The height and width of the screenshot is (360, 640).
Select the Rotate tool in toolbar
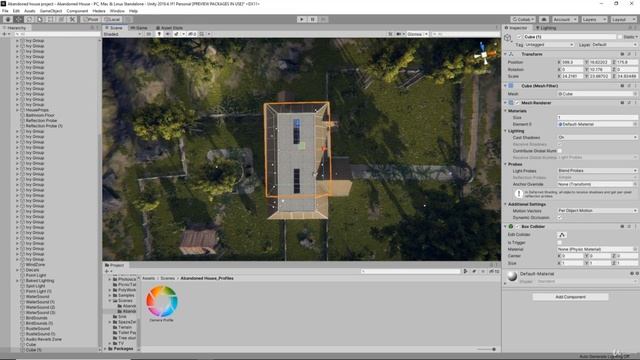[29, 19]
